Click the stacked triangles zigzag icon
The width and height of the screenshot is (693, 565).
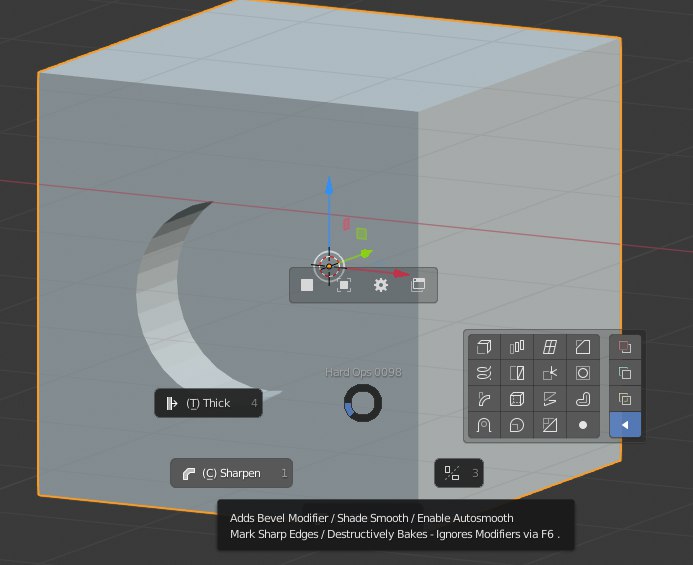(550, 399)
